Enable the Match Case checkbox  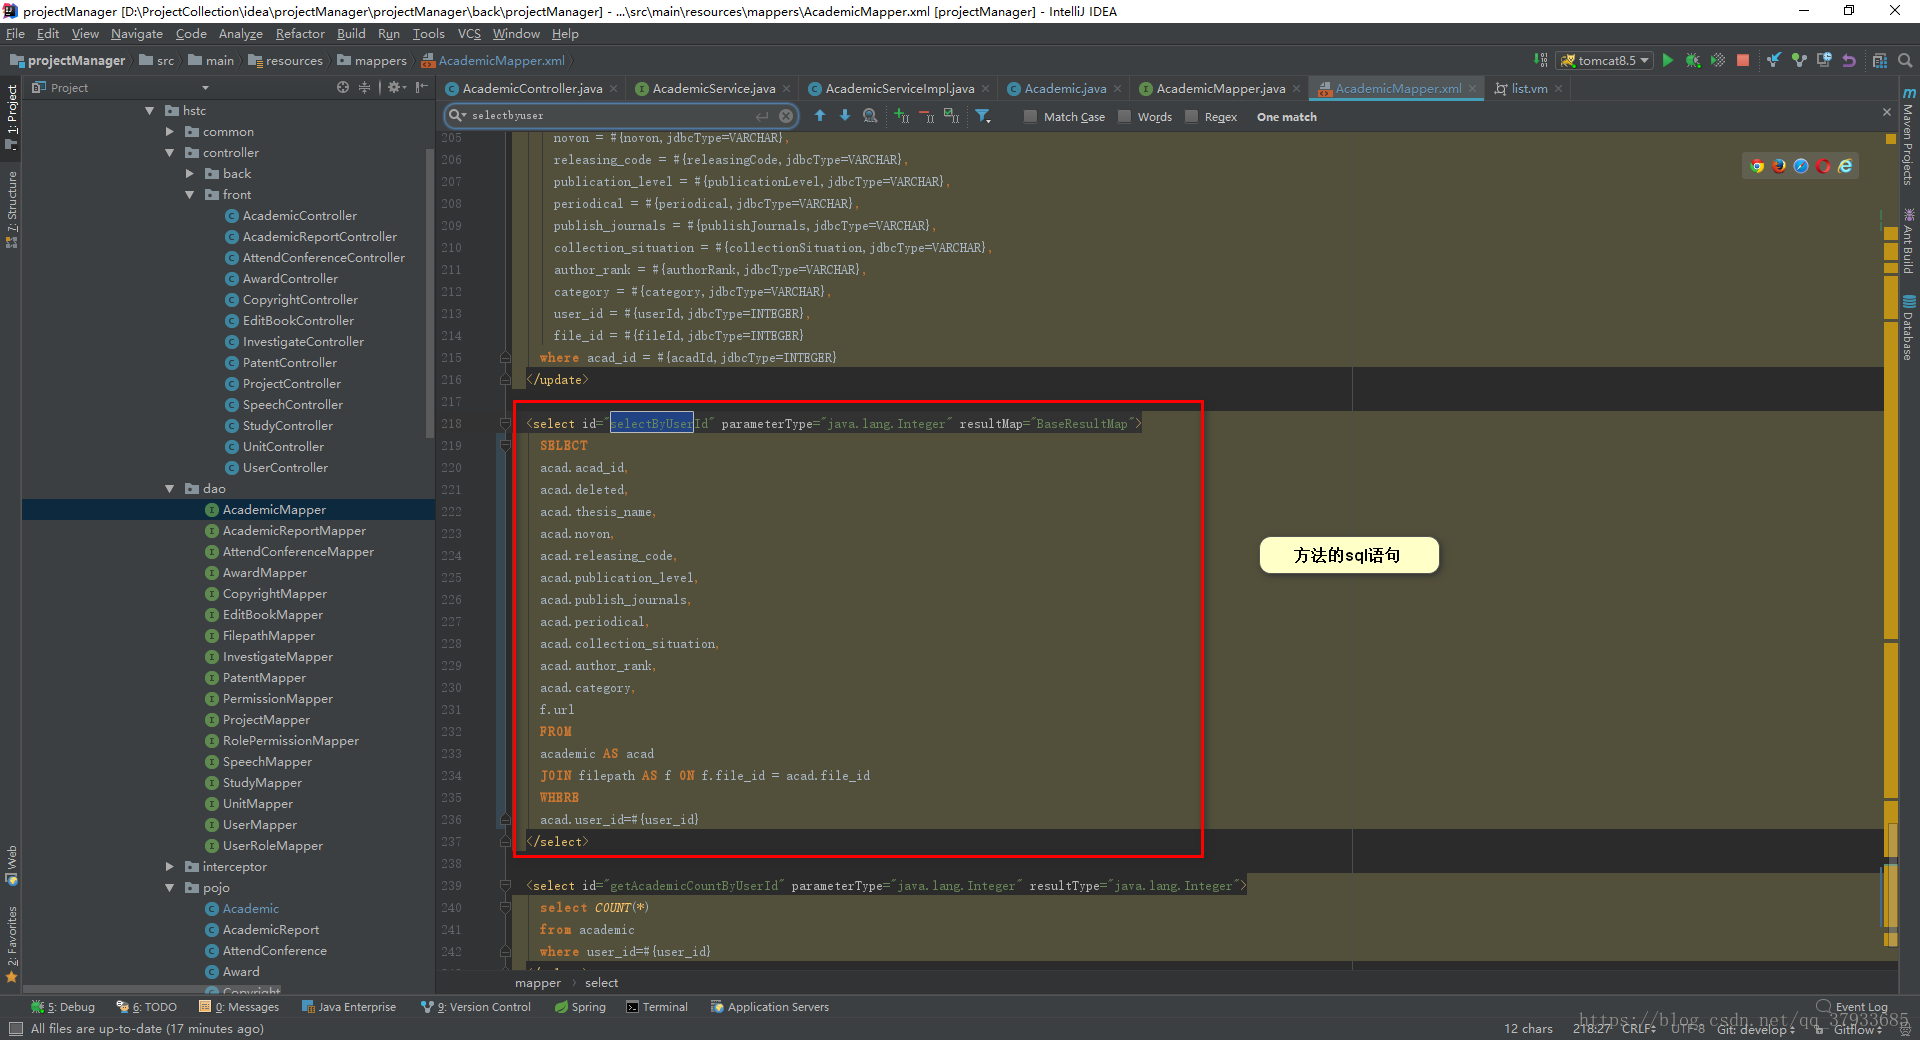(x=1030, y=117)
